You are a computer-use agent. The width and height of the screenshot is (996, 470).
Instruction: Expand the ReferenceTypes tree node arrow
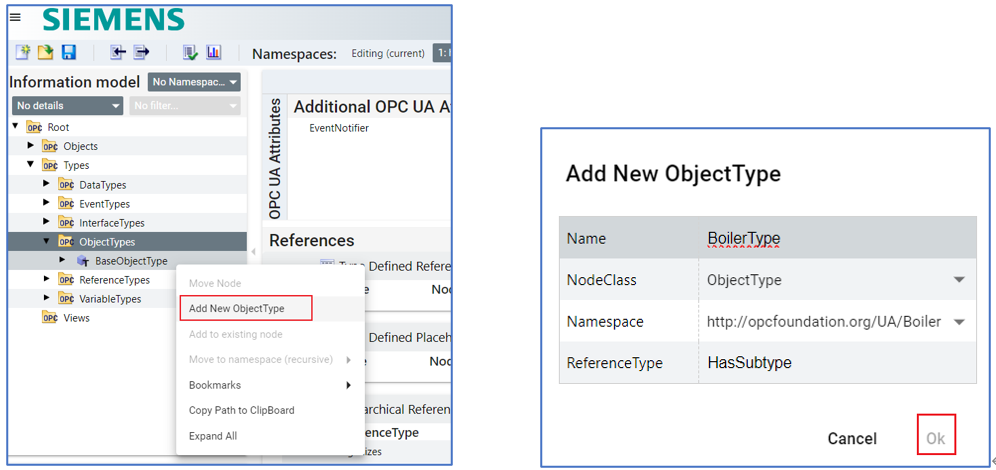46,279
